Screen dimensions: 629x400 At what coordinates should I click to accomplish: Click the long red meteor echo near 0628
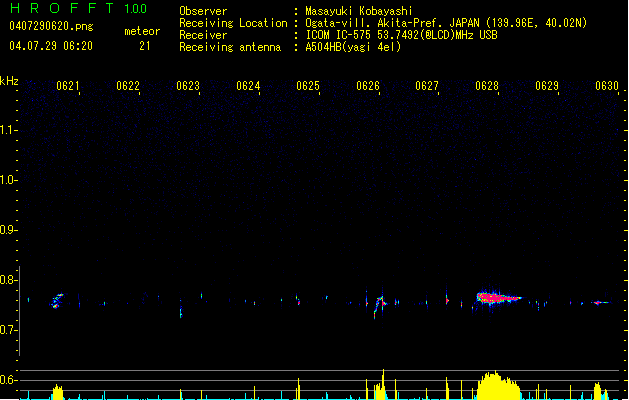(497, 298)
